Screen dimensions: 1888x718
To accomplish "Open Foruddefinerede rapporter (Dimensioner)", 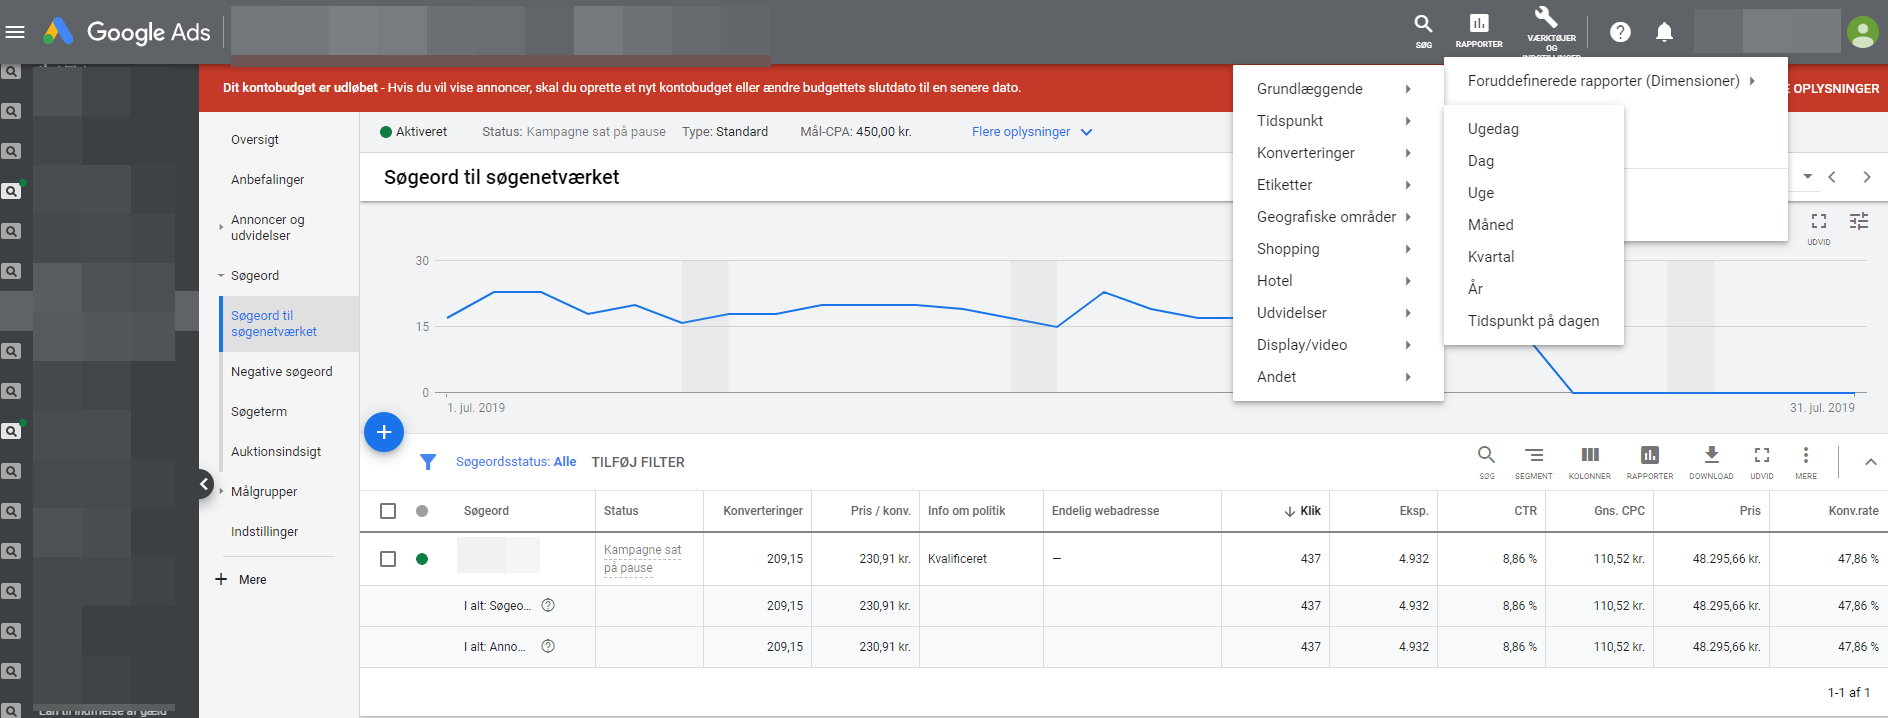I will pyautogui.click(x=1614, y=81).
